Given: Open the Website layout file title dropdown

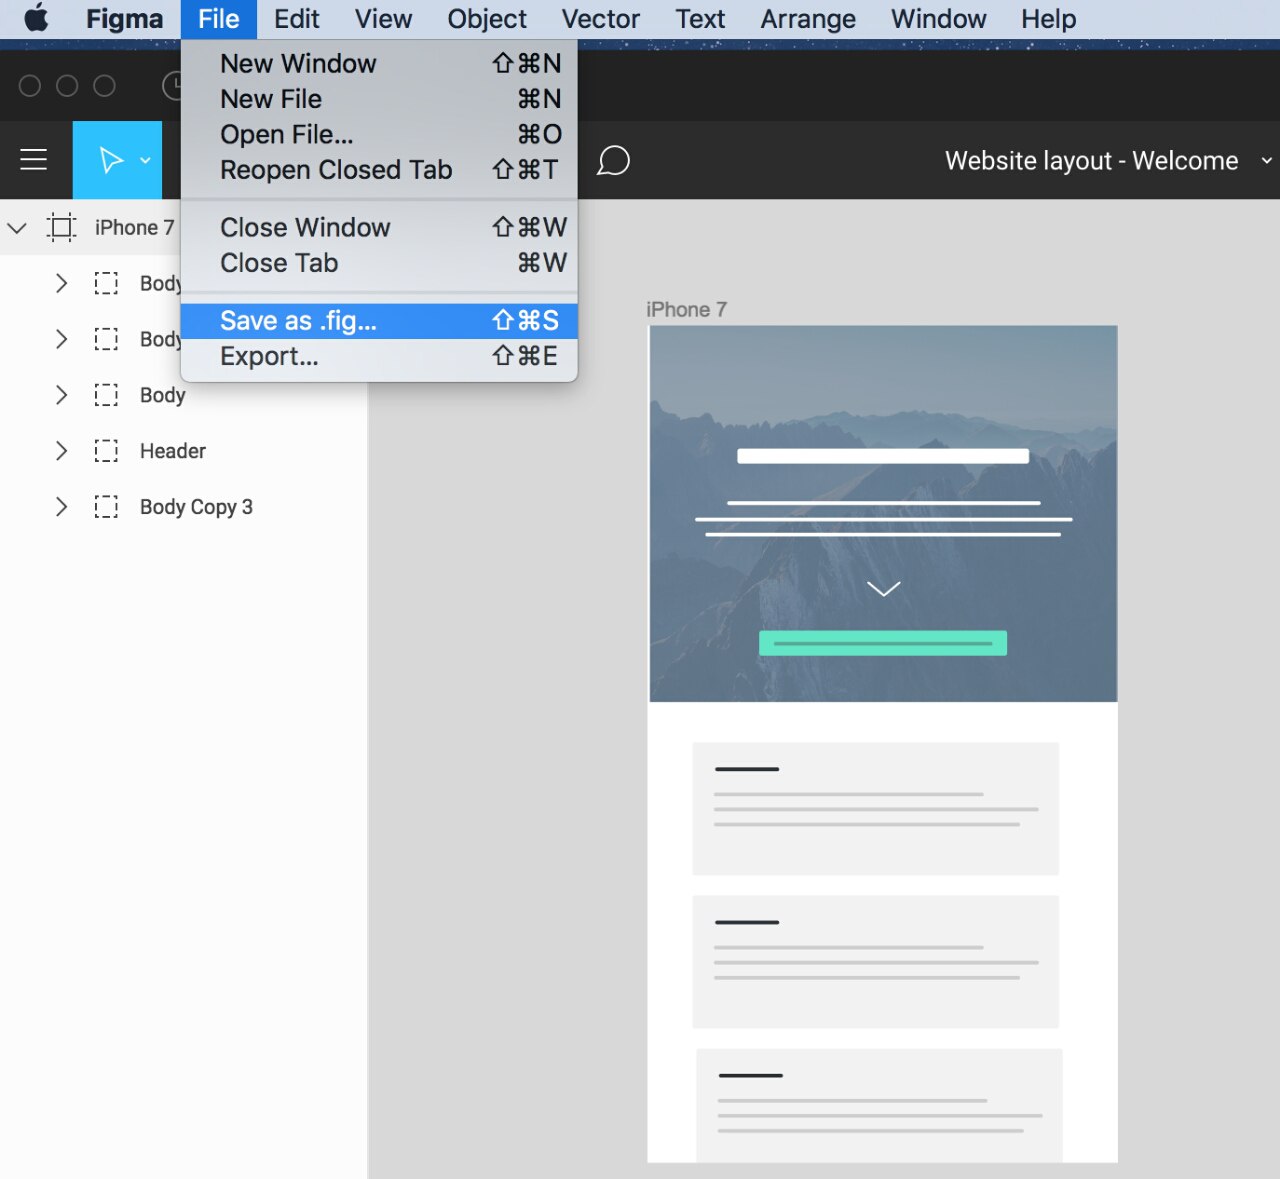Looking at the screenshot, I should (x=1266, y=161).
